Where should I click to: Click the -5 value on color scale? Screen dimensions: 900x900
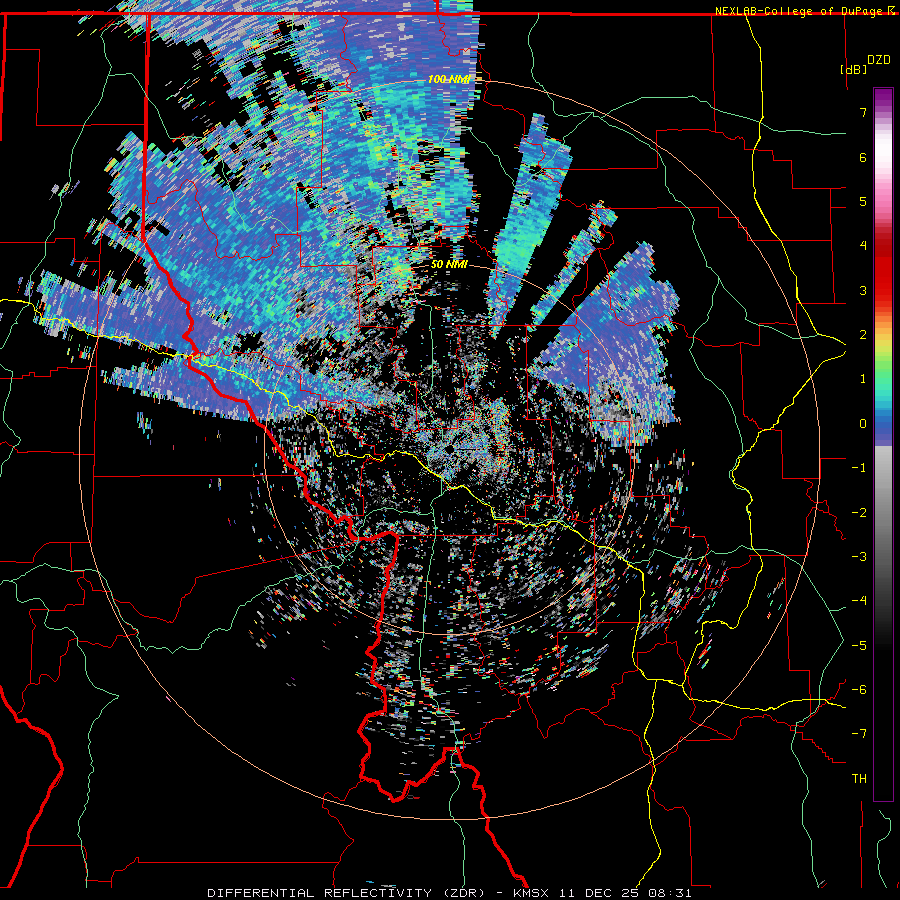859,646
